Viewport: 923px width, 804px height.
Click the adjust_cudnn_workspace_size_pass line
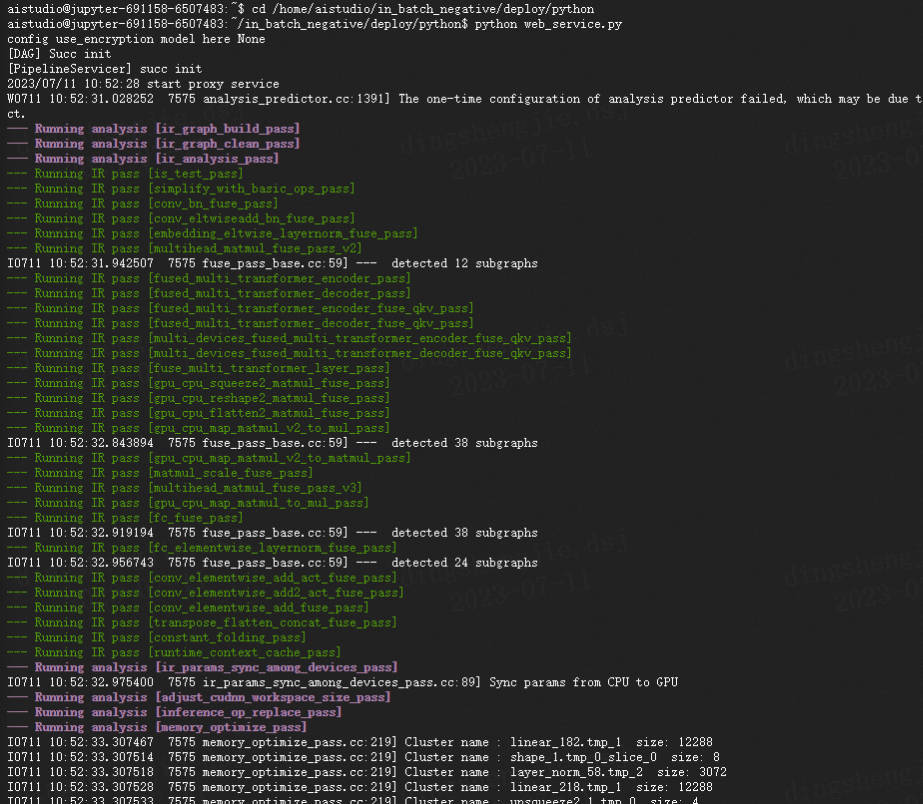click(198, 698)
